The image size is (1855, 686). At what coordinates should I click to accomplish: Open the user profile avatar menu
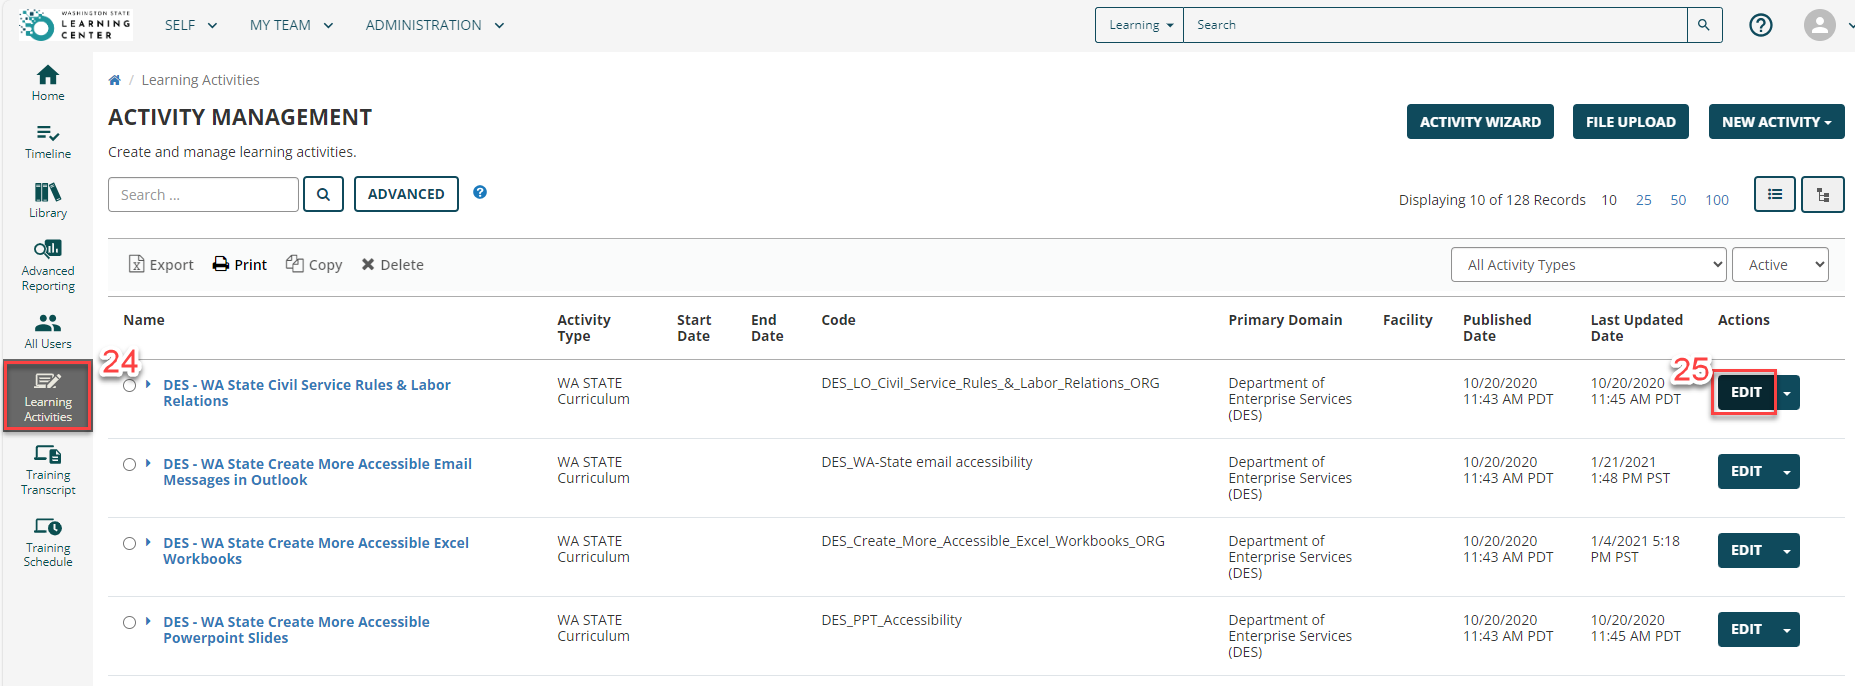pyautogui.click(x=1820, y=25)
